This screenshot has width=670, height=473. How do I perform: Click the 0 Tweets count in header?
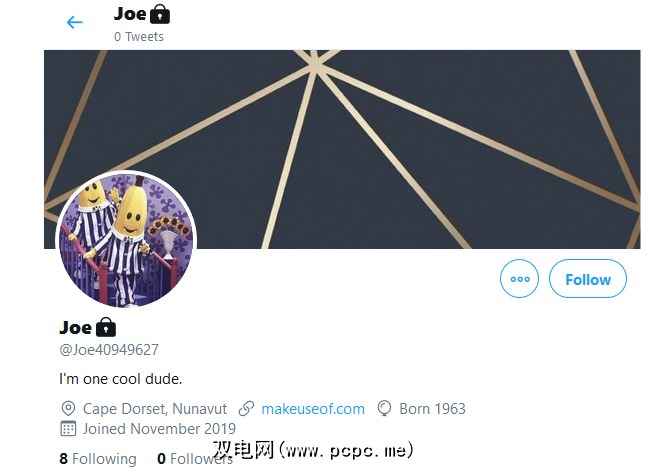coord(139,37)
